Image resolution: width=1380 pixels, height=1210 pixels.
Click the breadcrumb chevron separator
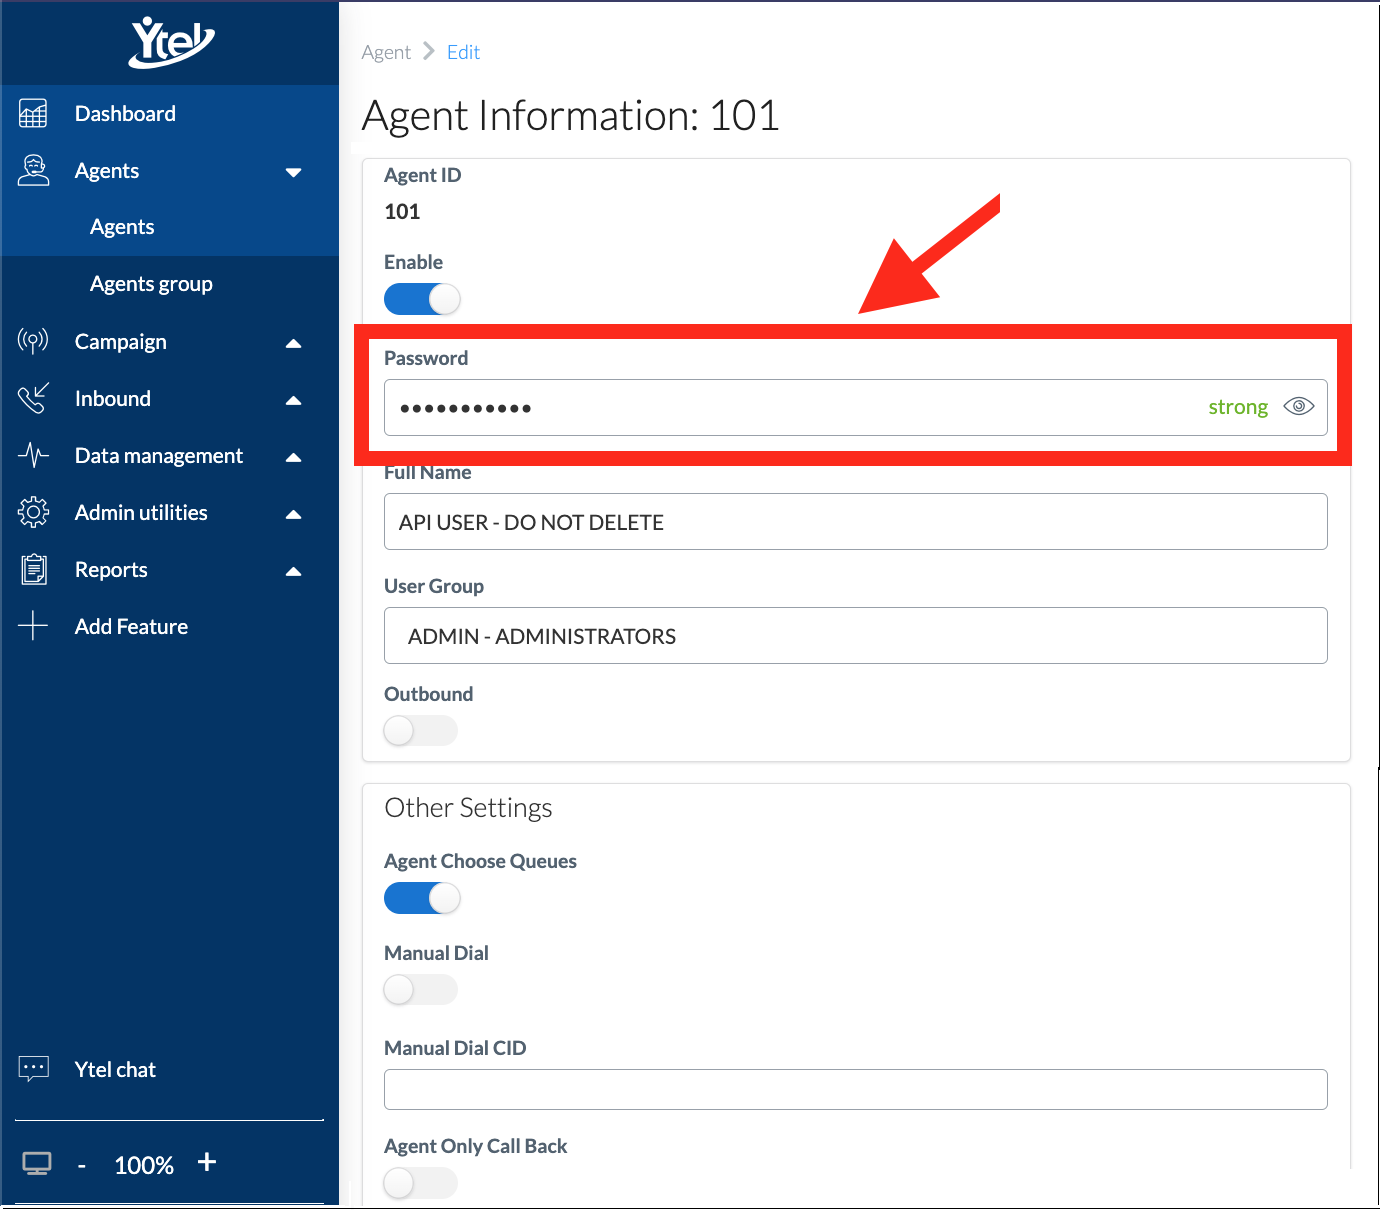click(x=429, y=51)
